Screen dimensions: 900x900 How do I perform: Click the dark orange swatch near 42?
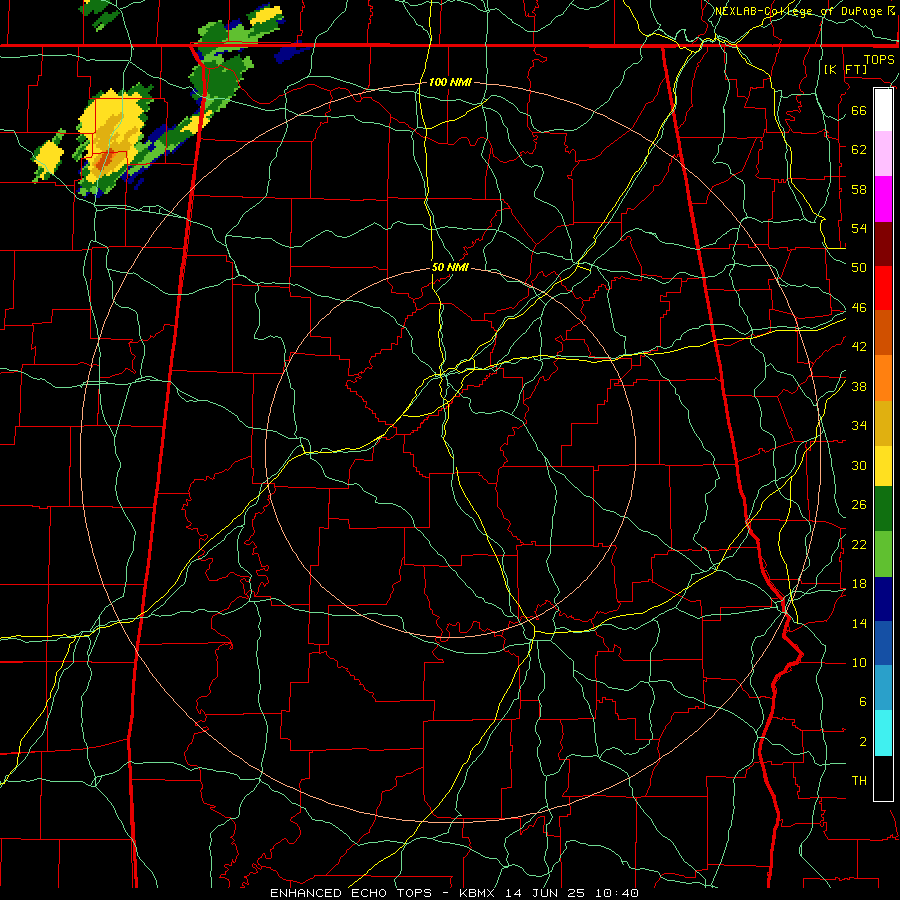click(883, 333)
